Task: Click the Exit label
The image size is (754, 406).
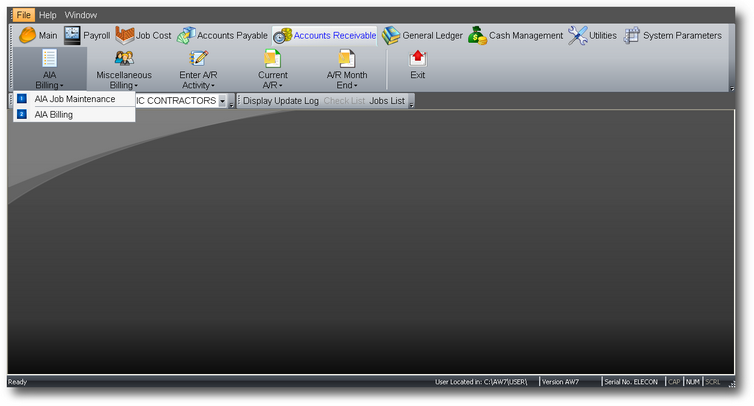Action: [x=417, y=75]
